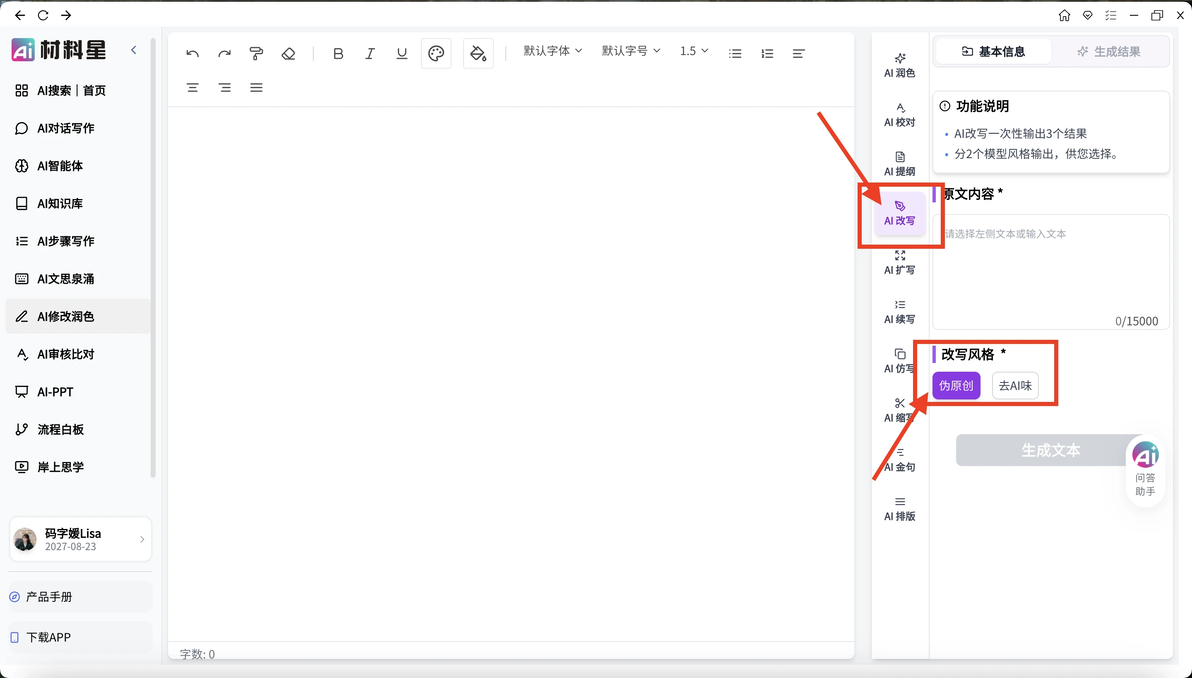Select the AI 排版 tool
The image size is (1192, 678).
coord(899,508)
